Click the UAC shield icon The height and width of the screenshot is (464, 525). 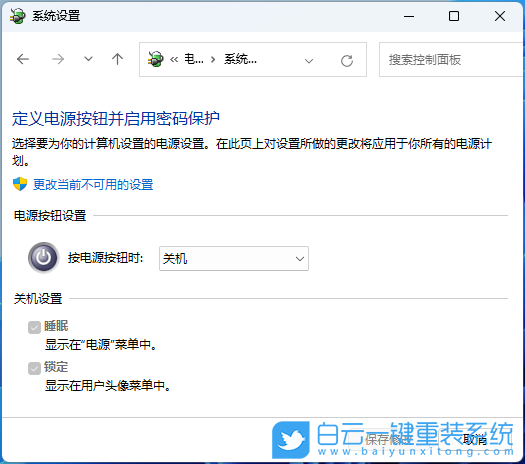pos(20,184)
